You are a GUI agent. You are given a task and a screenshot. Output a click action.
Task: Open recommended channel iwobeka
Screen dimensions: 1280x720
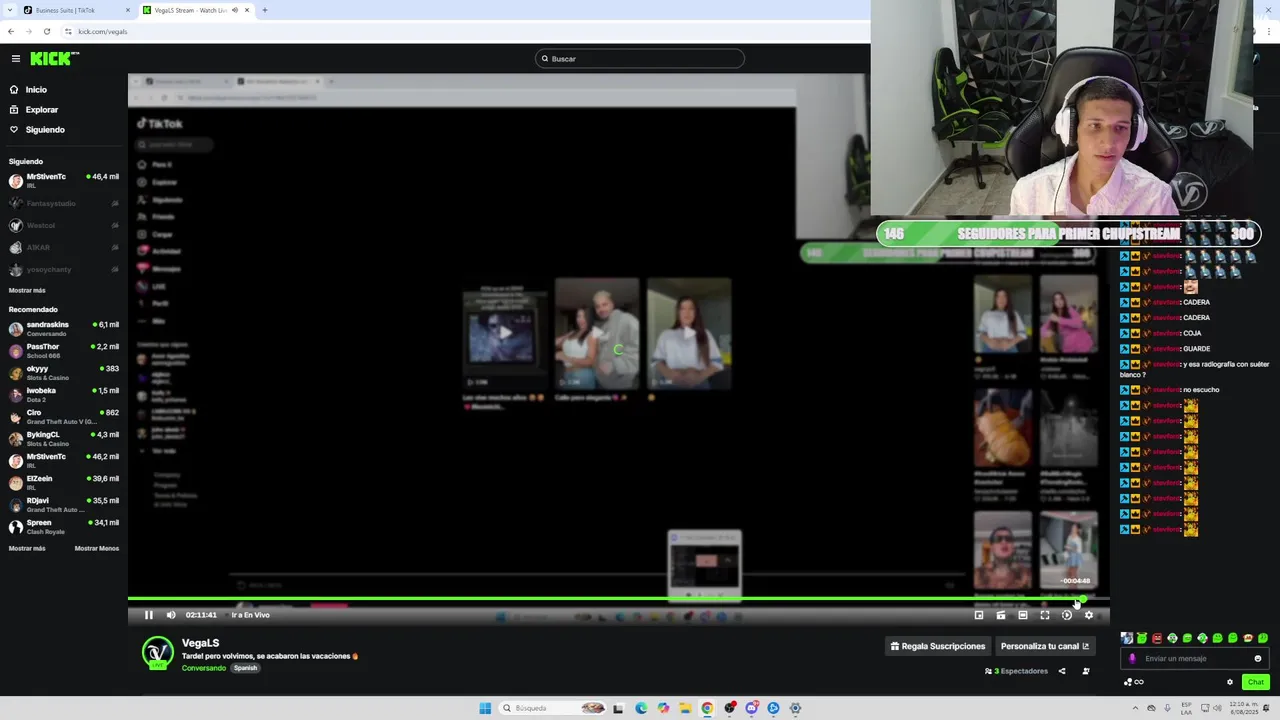64,395
